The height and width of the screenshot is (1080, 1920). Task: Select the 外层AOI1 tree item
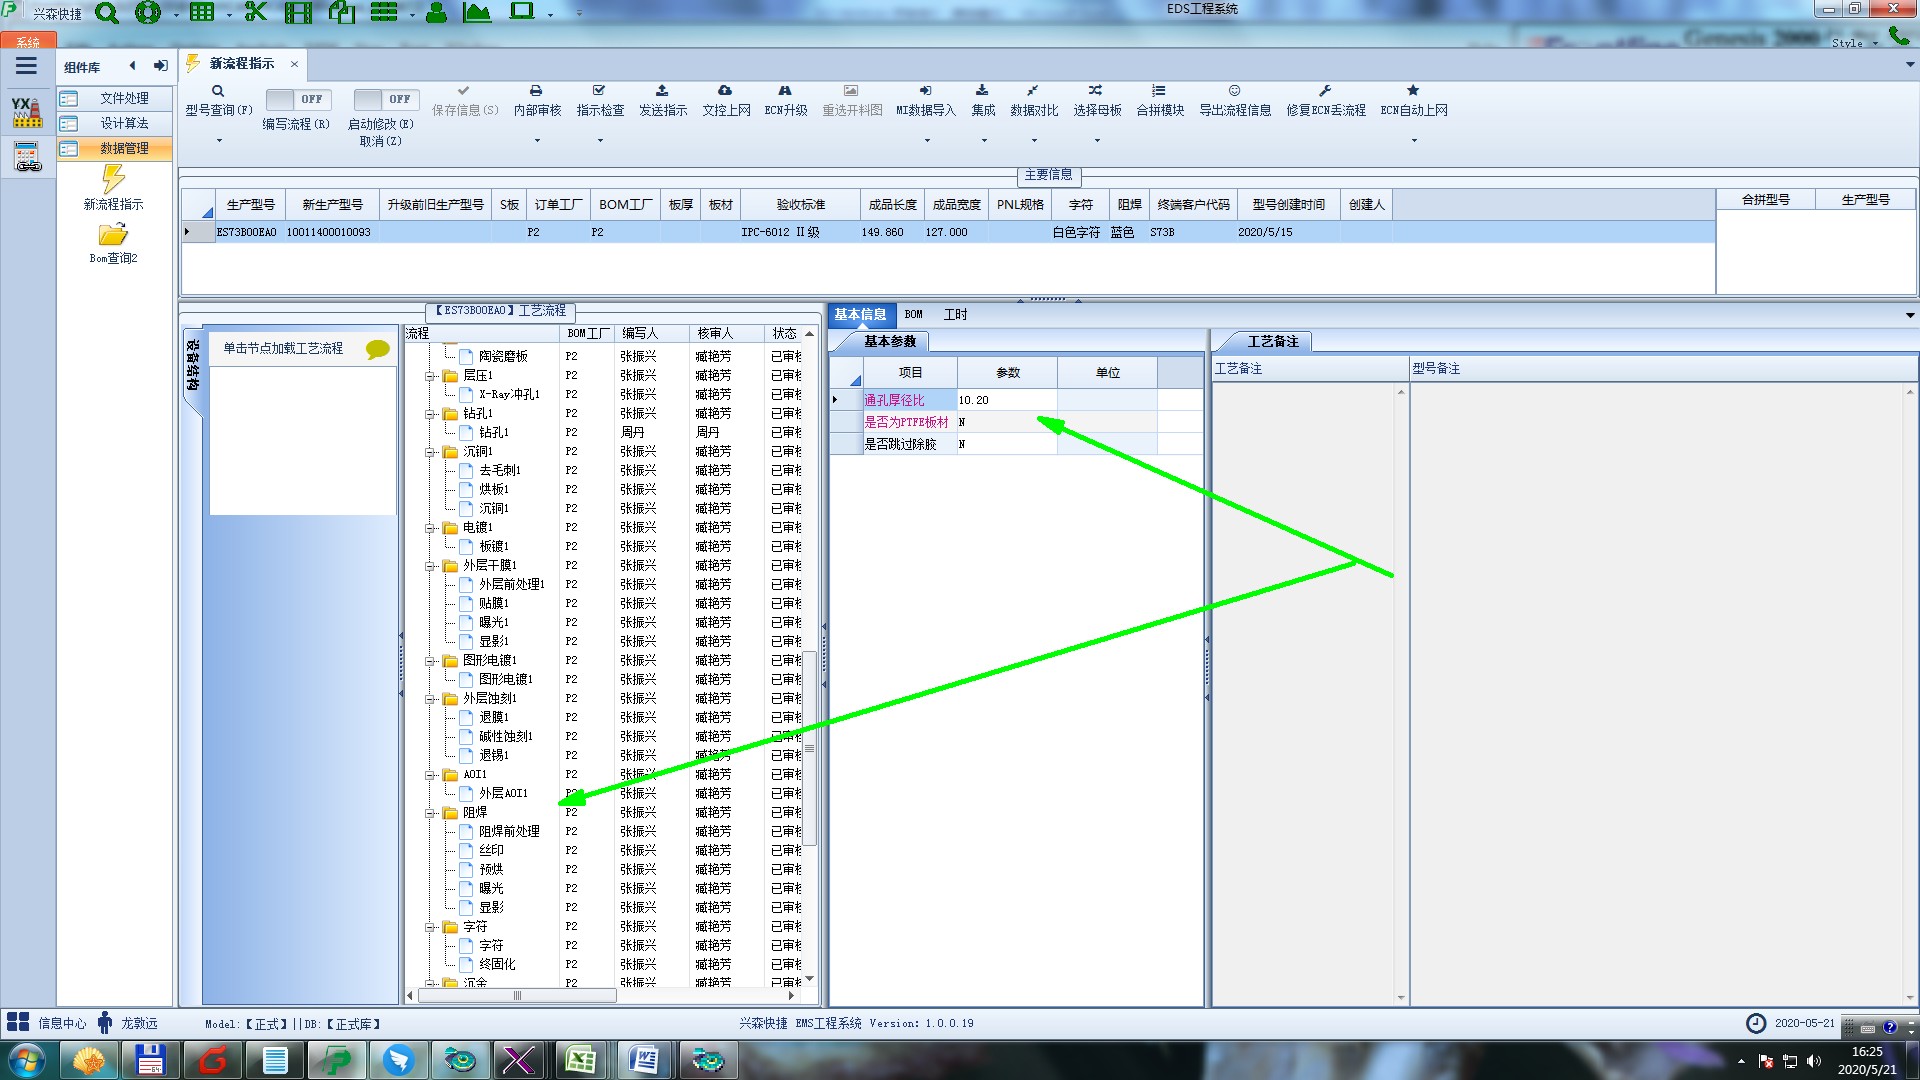pos(503,793)
